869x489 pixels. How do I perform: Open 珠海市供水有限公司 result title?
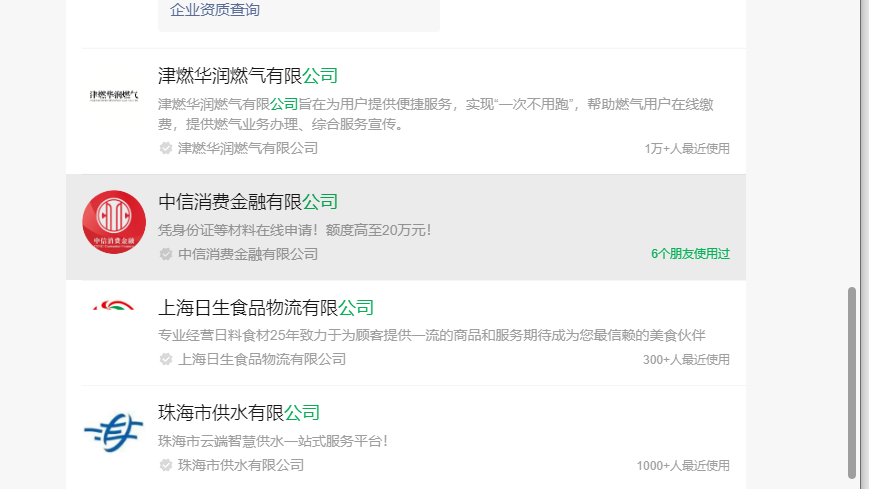[x=239, y=413]
